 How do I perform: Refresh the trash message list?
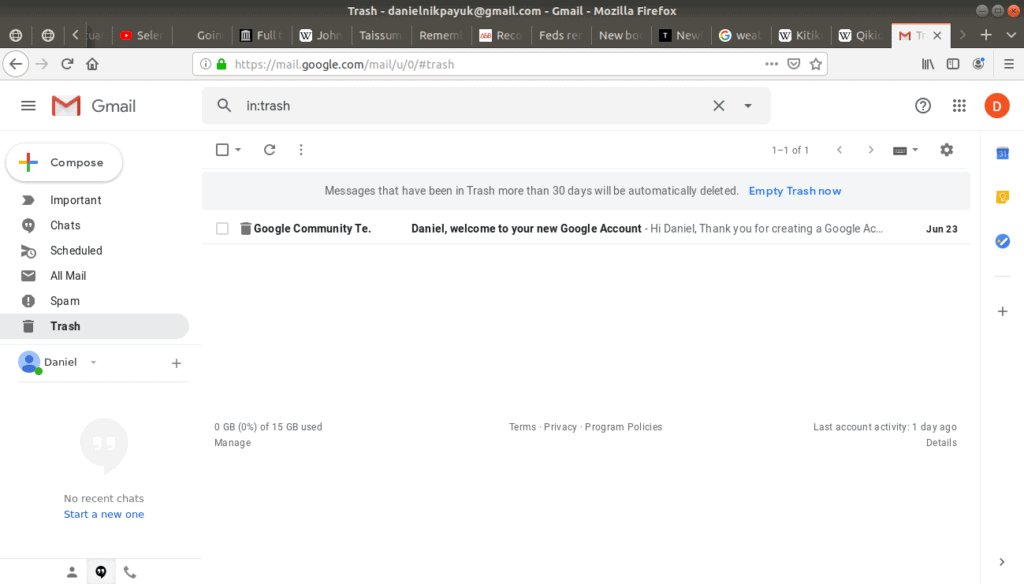[269, 150]
